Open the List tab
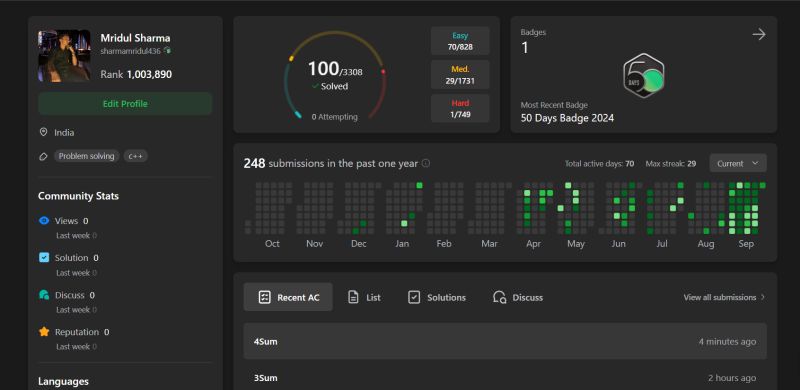The width and height of the screenshot is (800, 390). [x=364, y=297]
